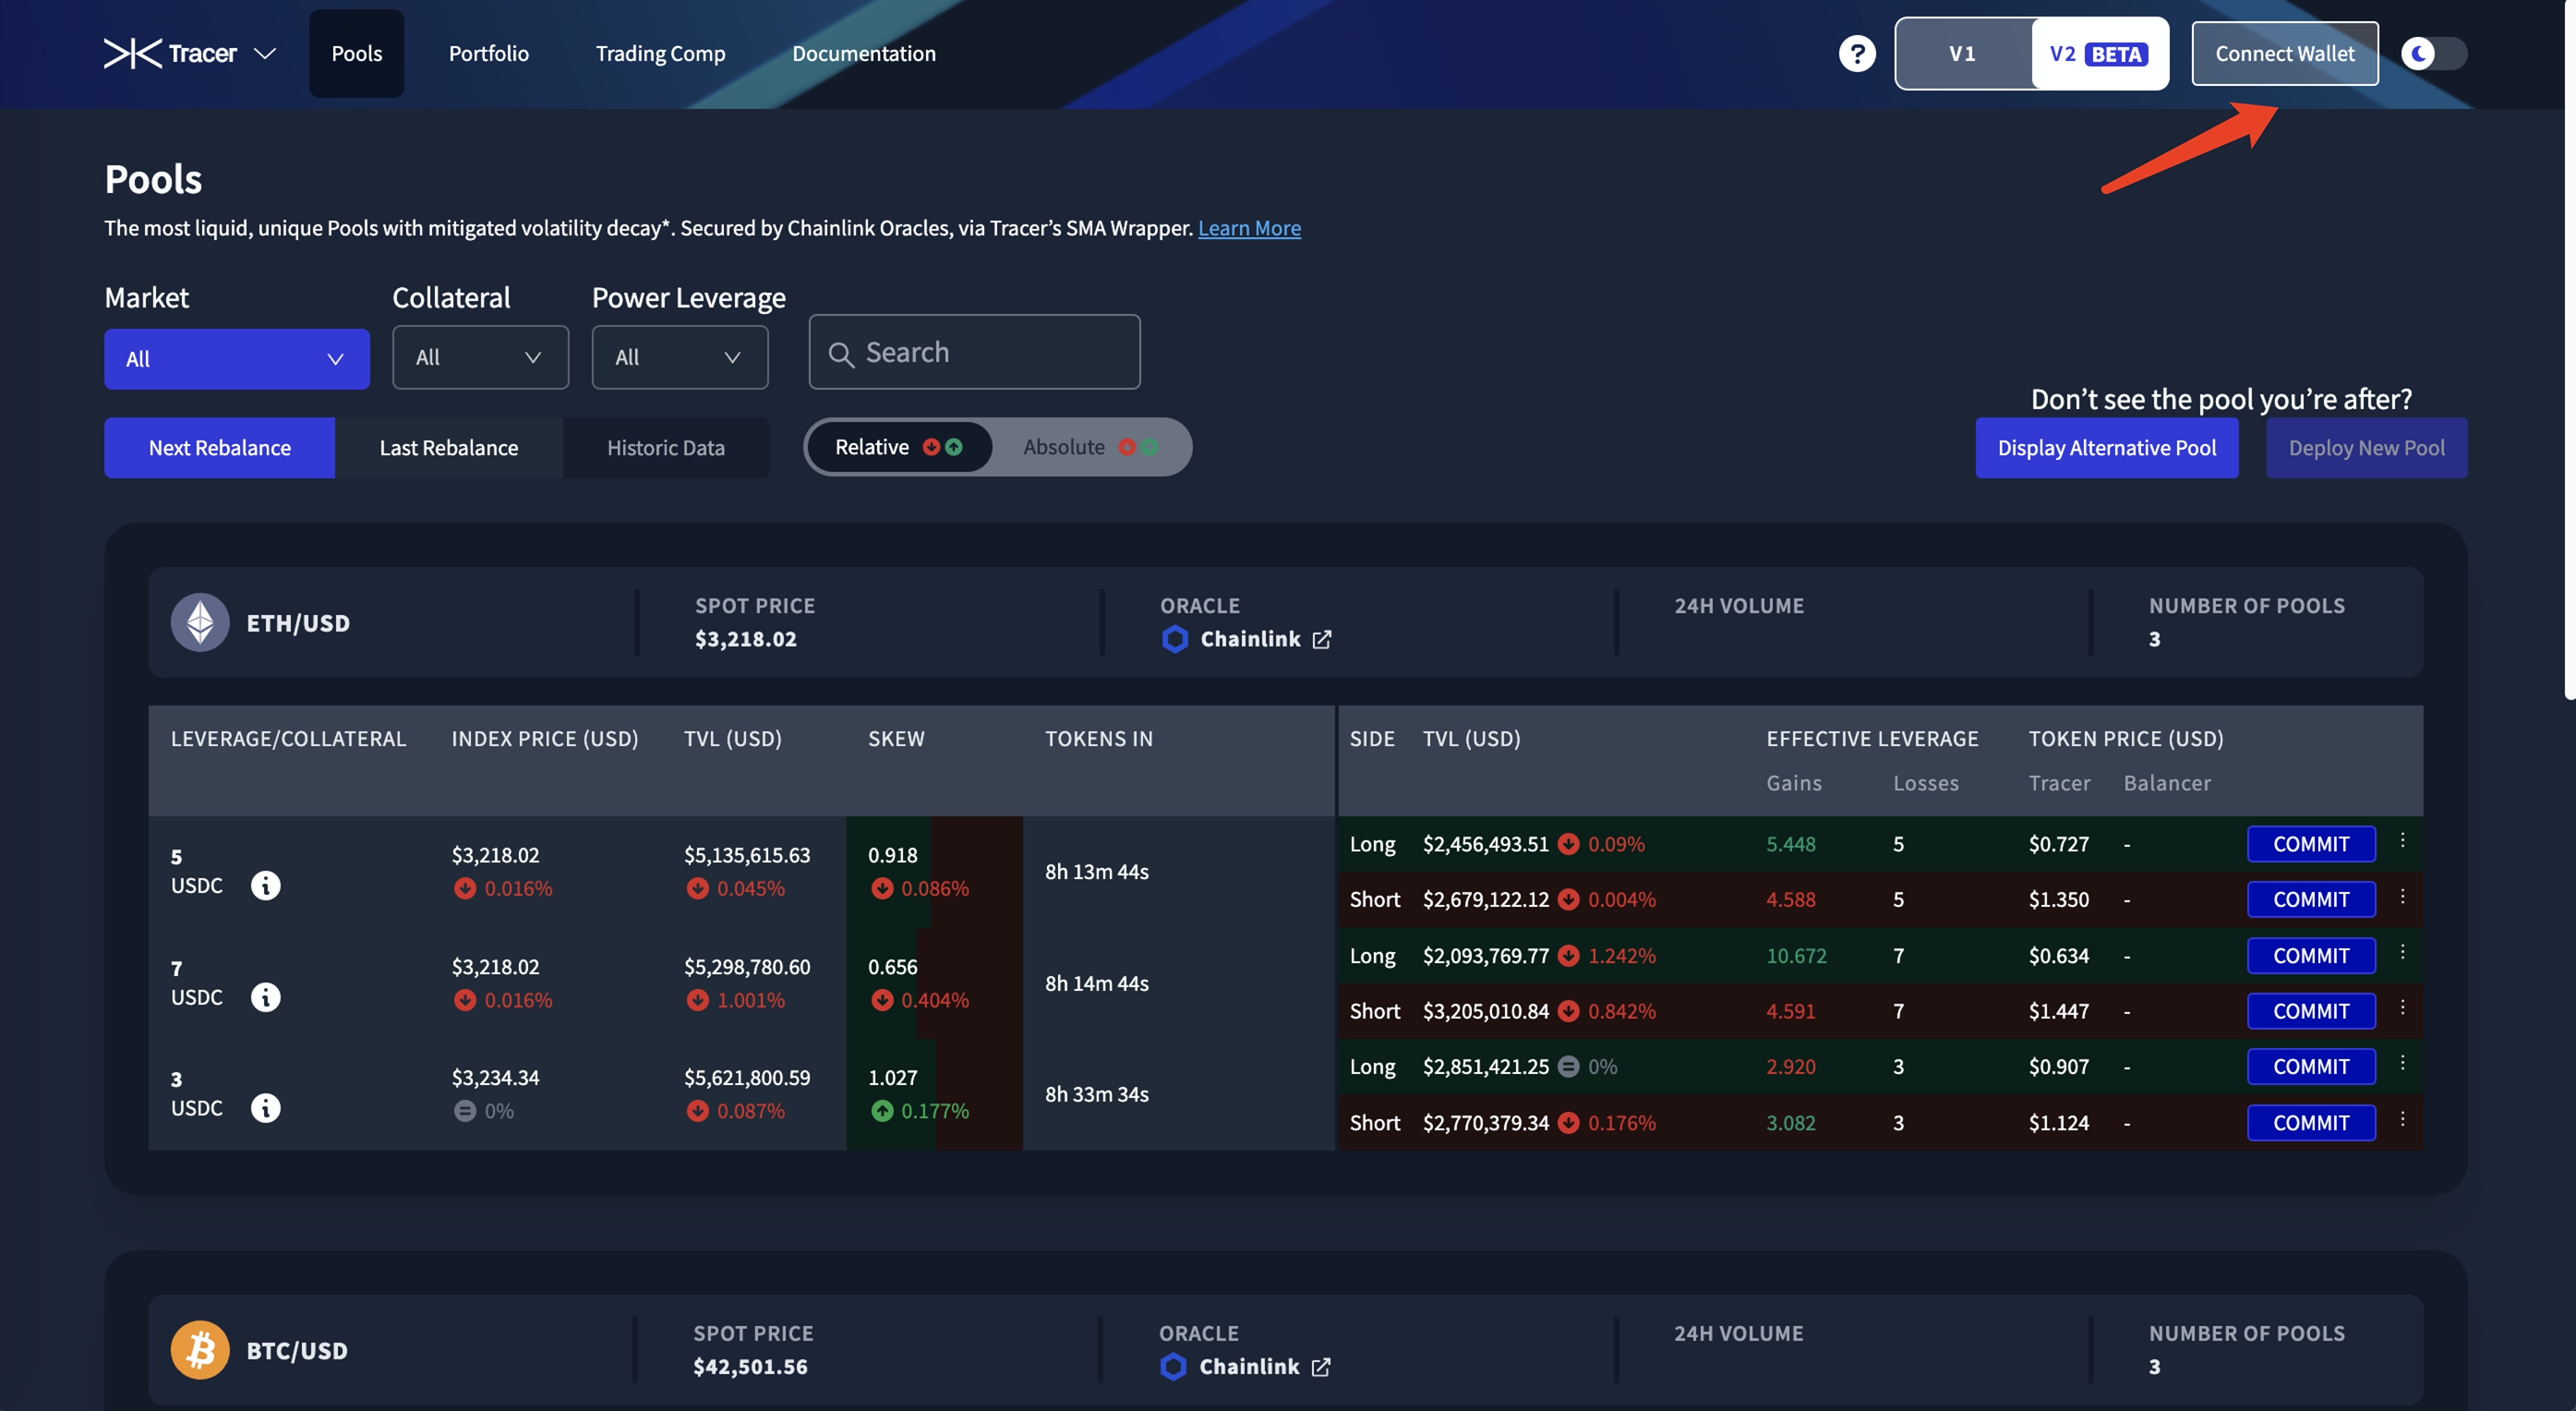
Task: Open Chainlink external link icon for ETH/USD
Action: click(1321, 639)
